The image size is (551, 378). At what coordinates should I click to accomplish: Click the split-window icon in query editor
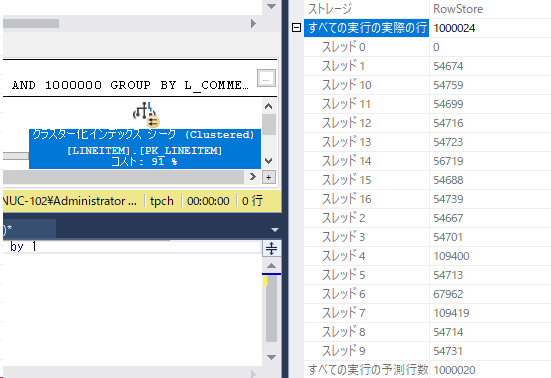(x=271, y=248)
